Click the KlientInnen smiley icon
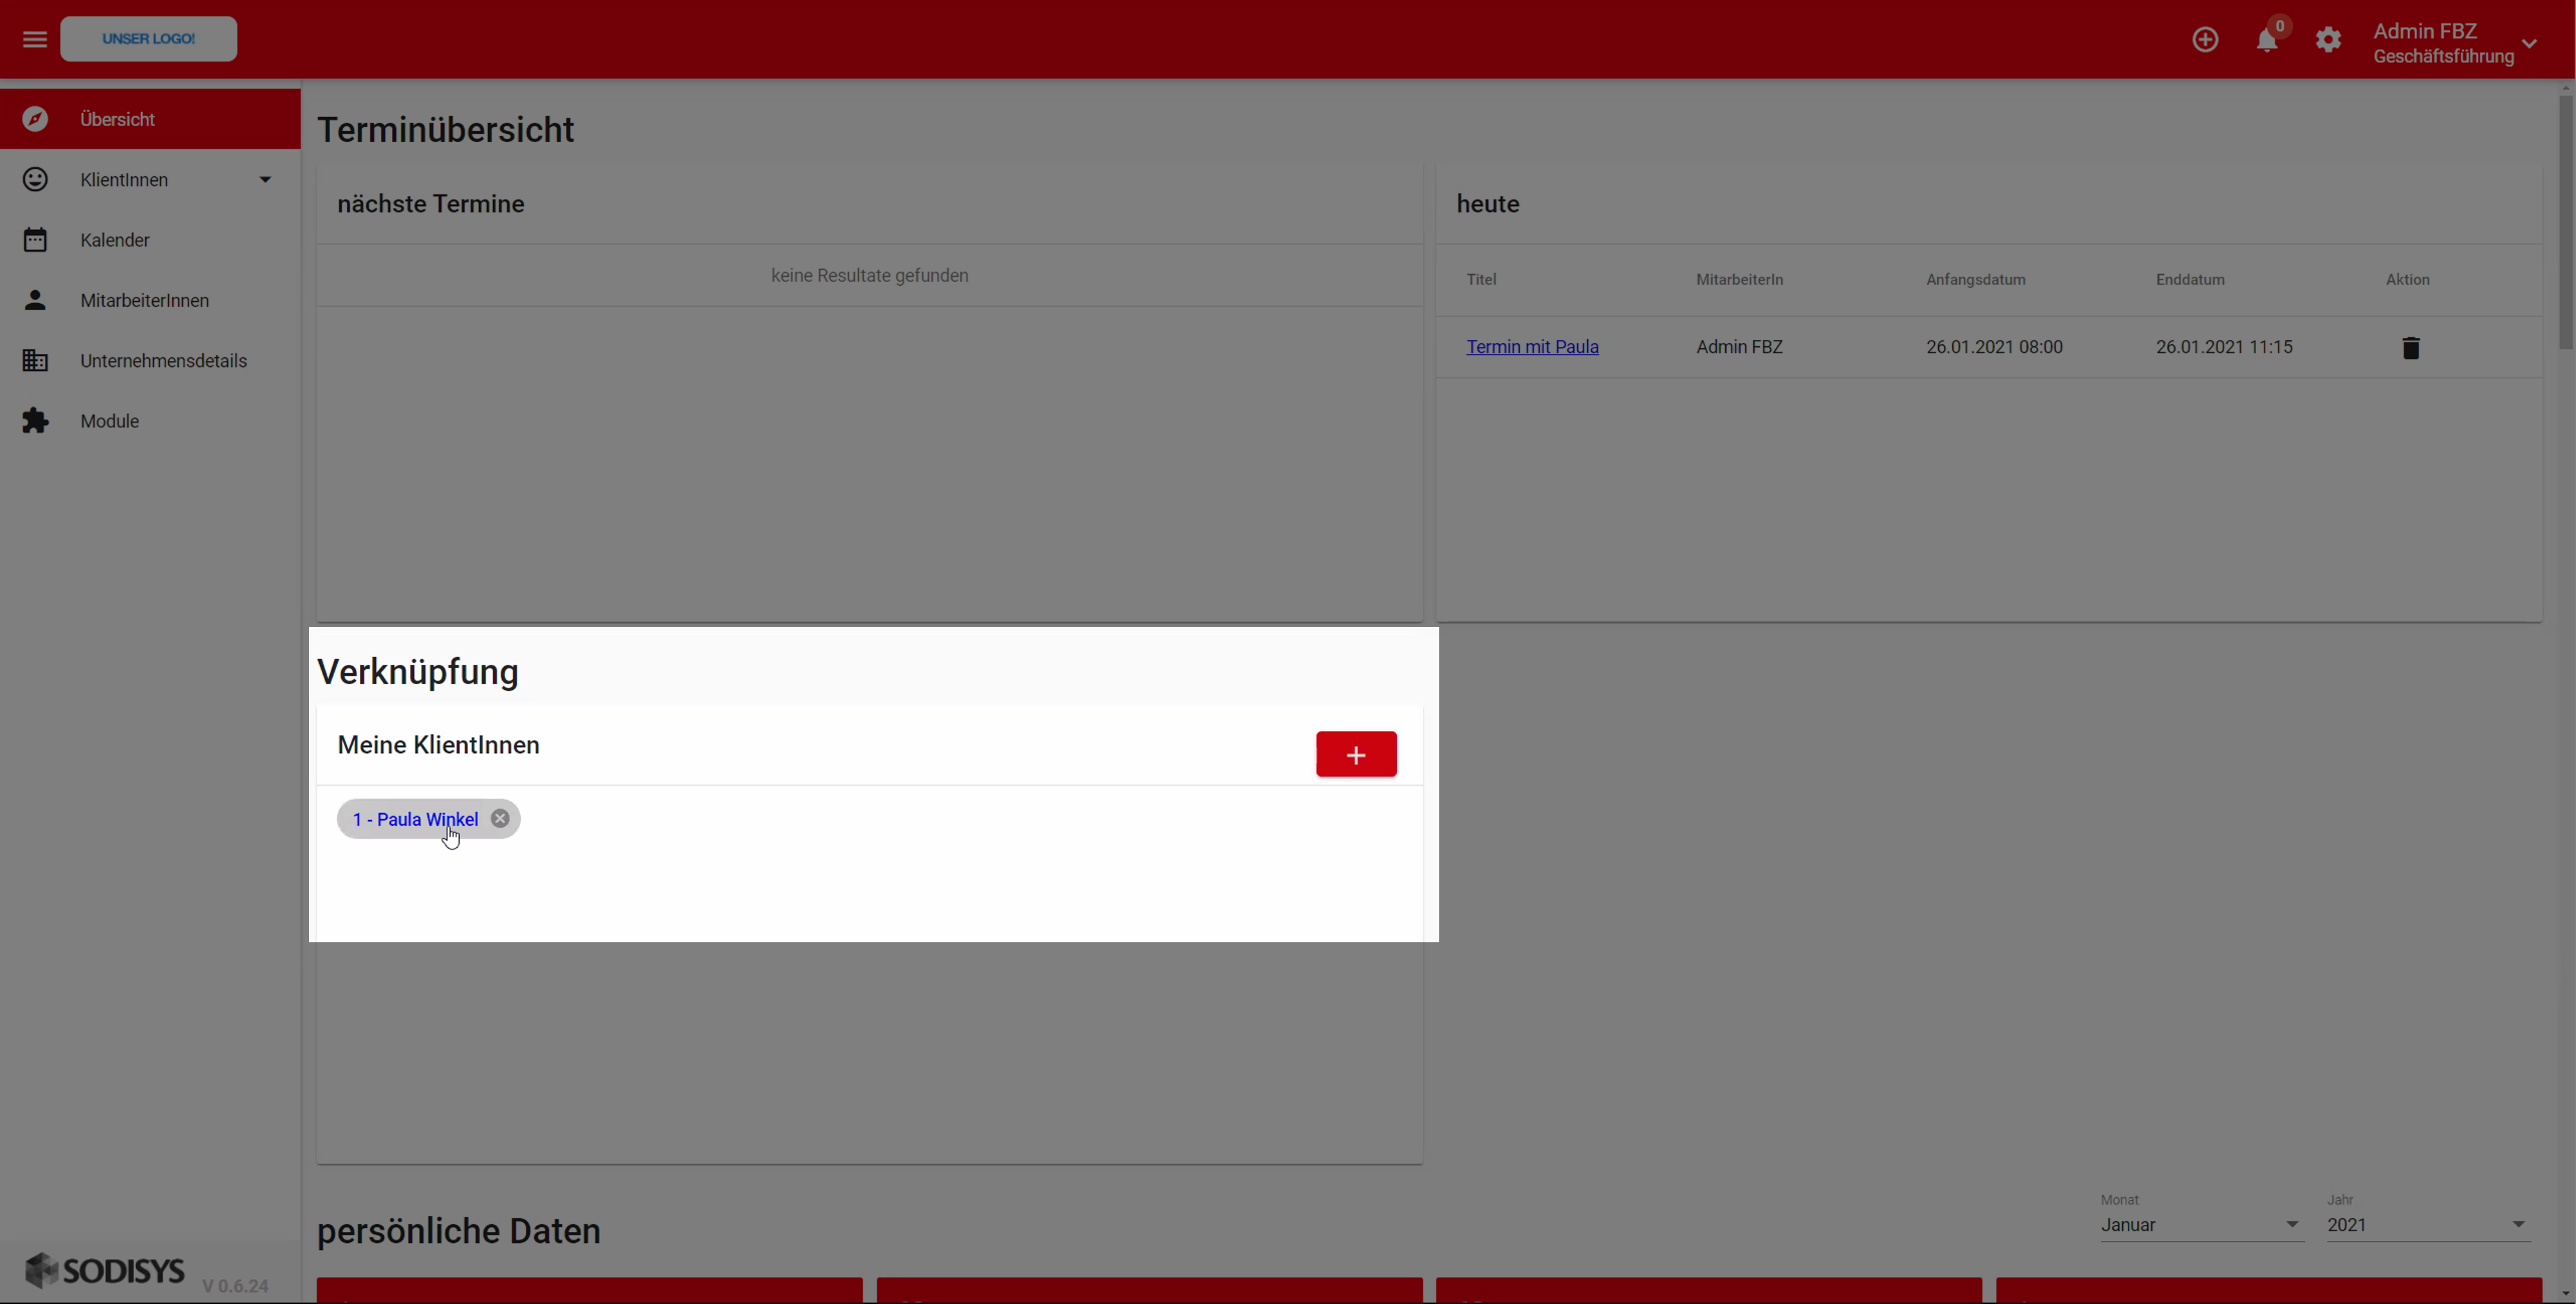2576x1304 pixels. [x=35, y=180]
